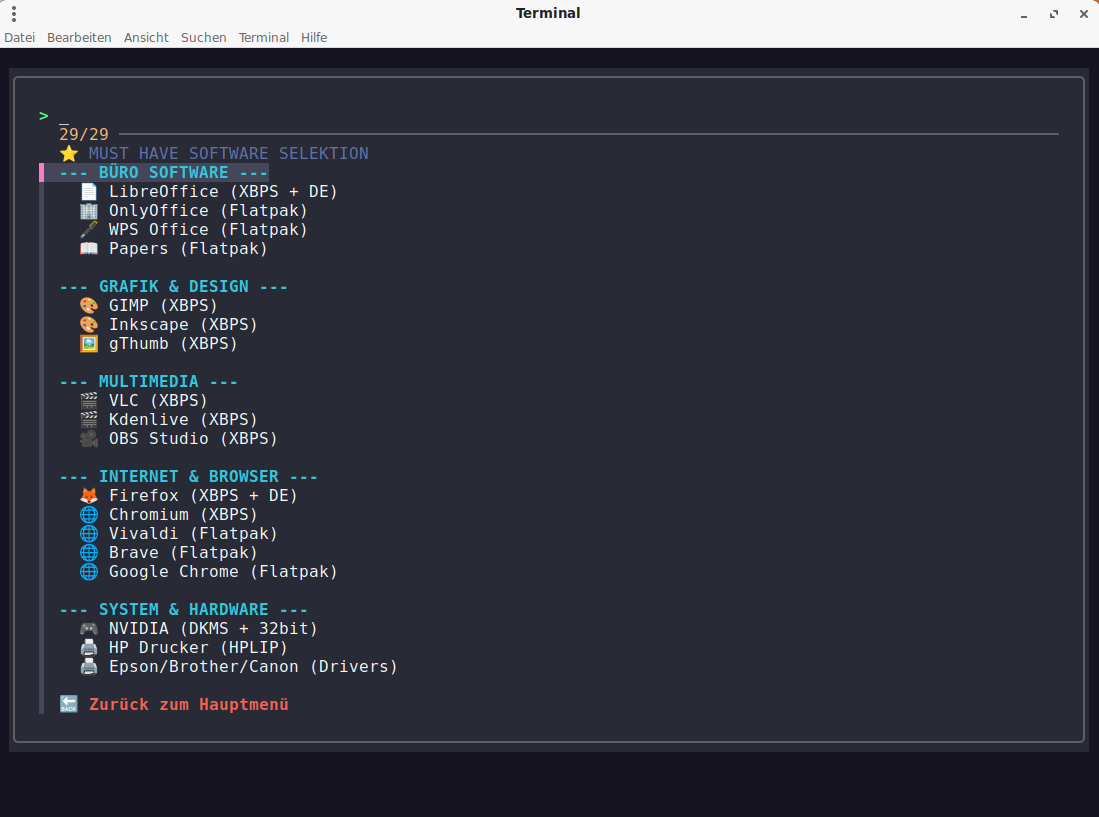1099x817 pixels.
Task: Select OnlyOffice (Flatpak) entry
Action: coord(208,210)
